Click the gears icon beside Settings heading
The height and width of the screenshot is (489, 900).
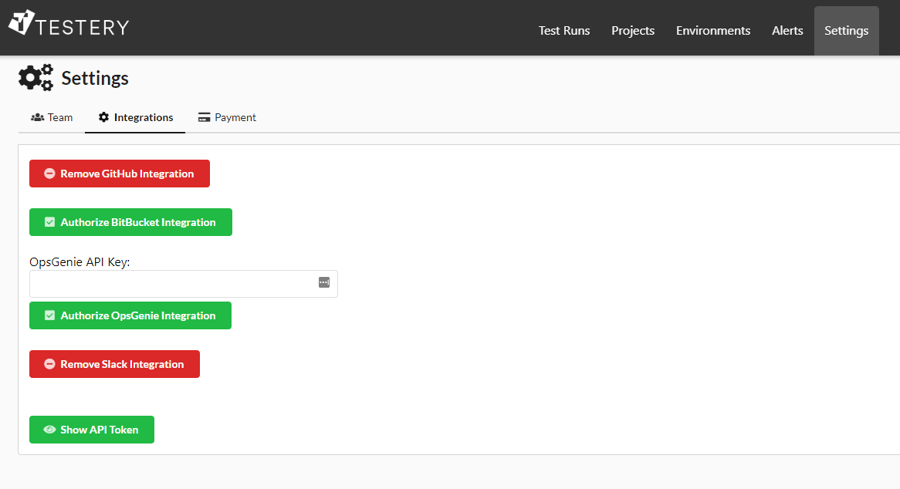pos(36,77)
